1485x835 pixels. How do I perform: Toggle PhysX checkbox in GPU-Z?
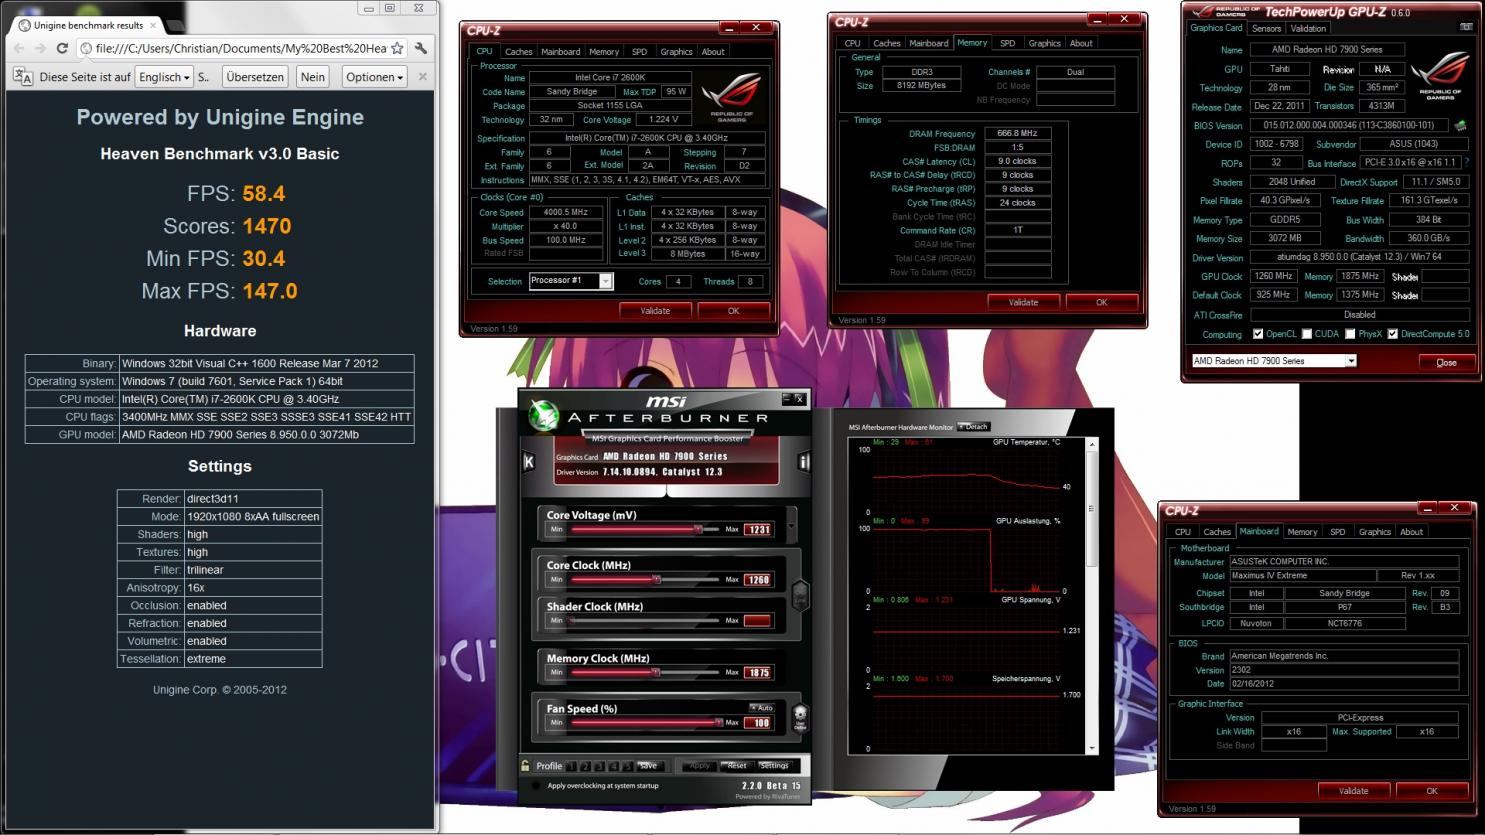[1349, 334]
